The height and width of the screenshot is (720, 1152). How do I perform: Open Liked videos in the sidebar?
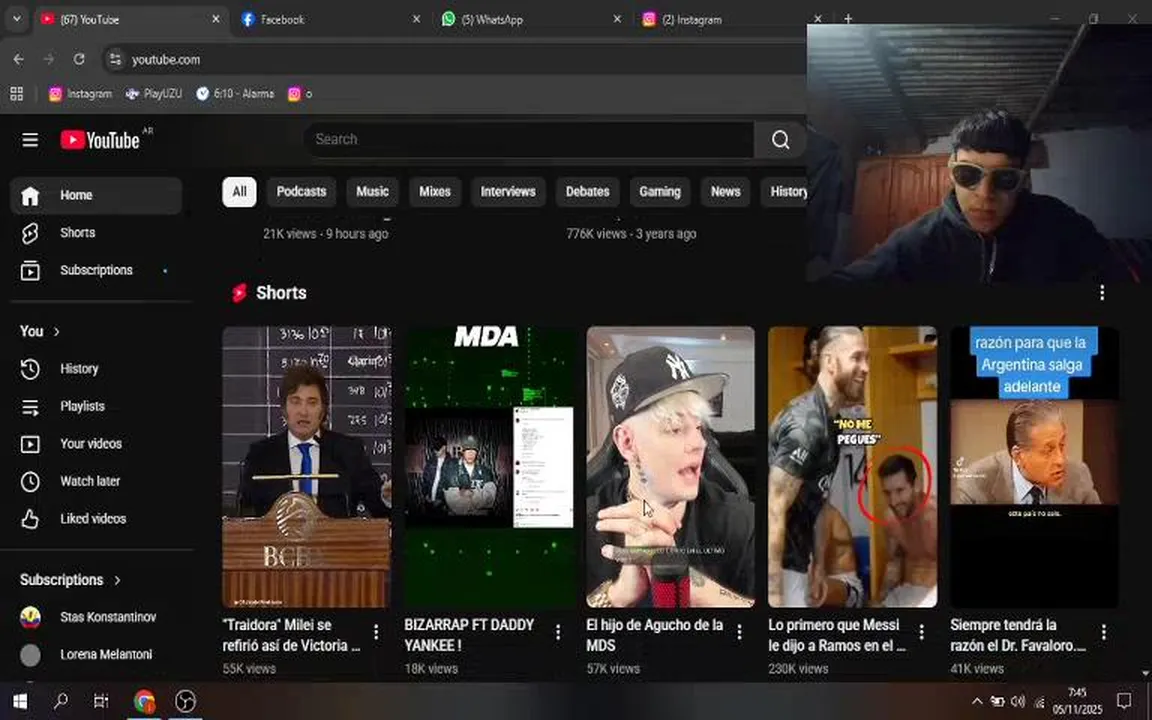[x=96, y=519]
